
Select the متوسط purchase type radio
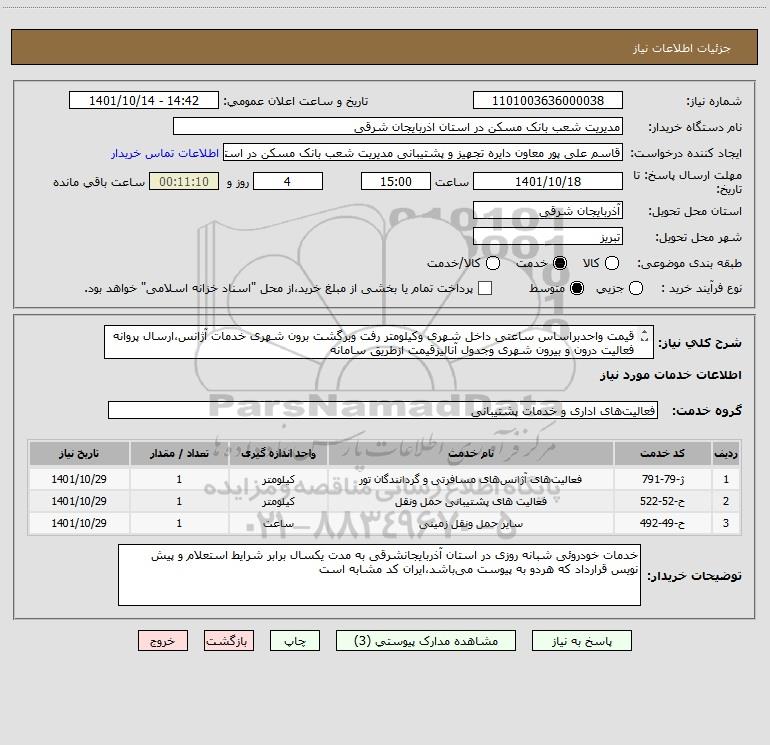[577, 289]
